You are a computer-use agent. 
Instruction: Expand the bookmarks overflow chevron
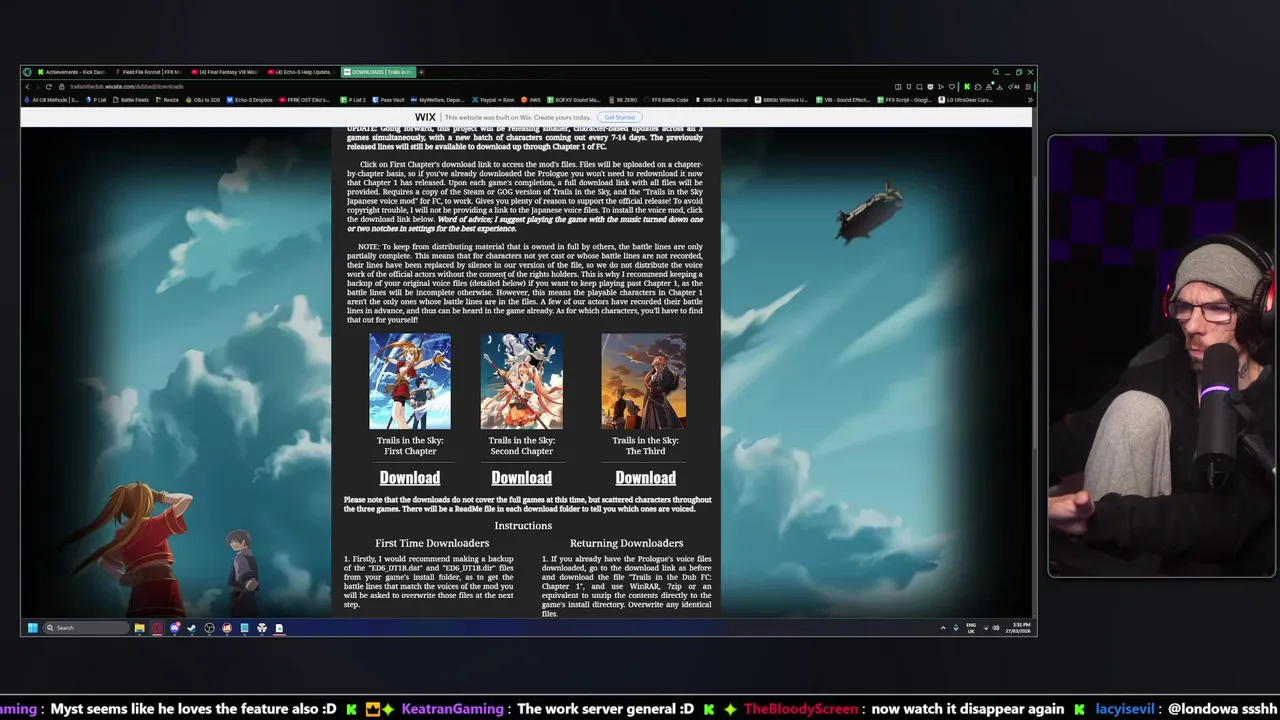coord(1030,100)
